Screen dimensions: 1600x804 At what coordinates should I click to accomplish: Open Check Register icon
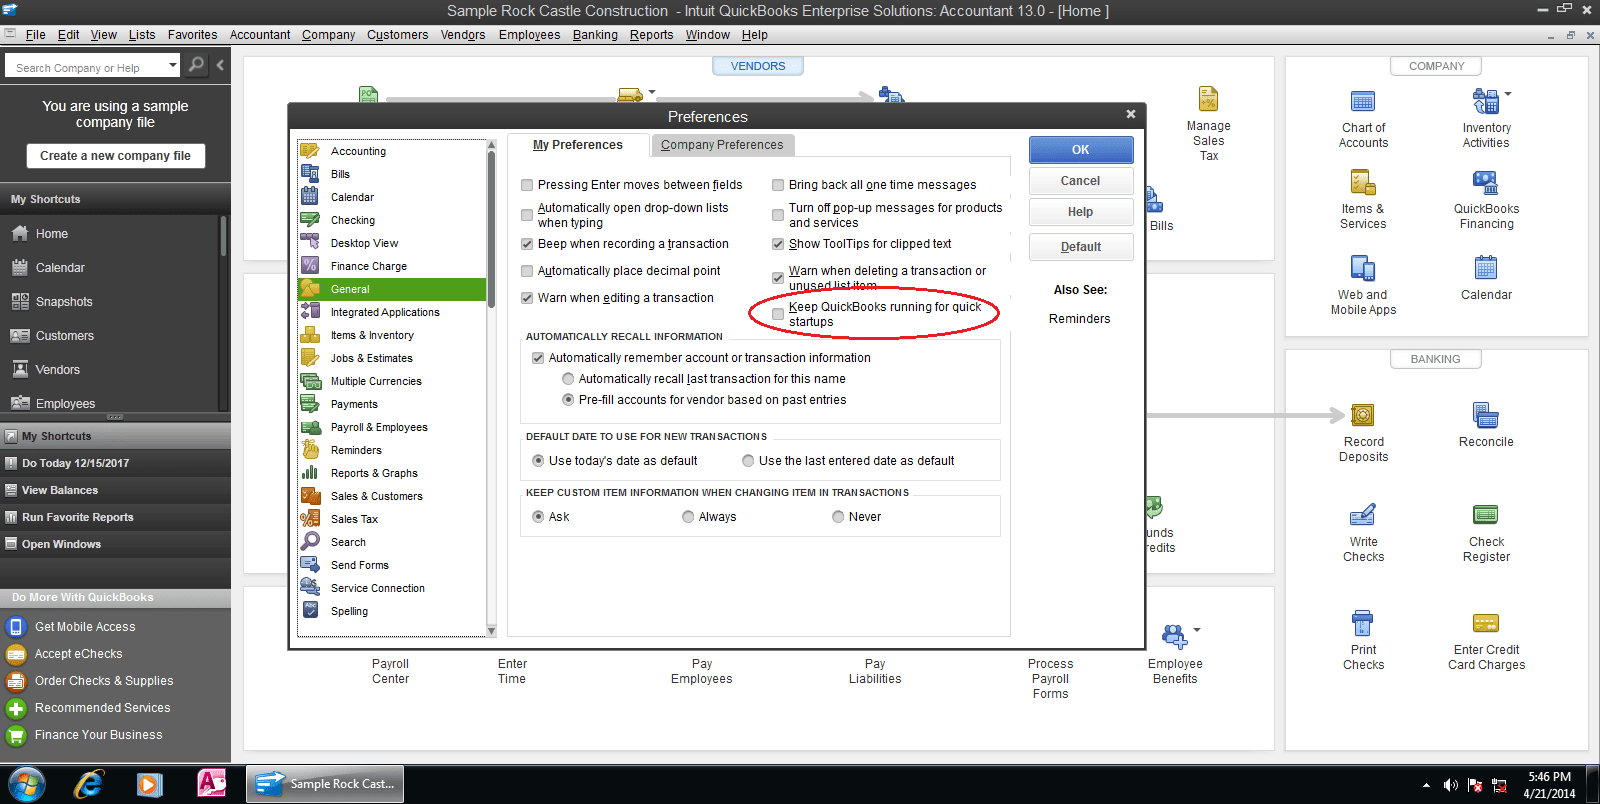(x=1486, y=515)
